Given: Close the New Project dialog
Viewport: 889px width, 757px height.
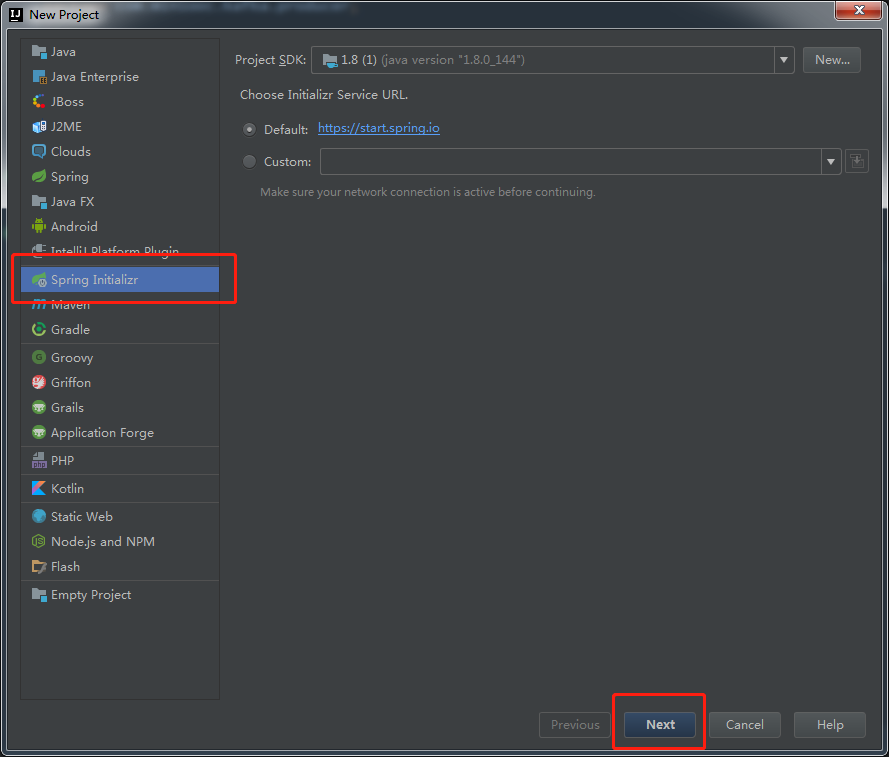Looking at the screenshot, I should pyautogui.click(x=858, y=10).
